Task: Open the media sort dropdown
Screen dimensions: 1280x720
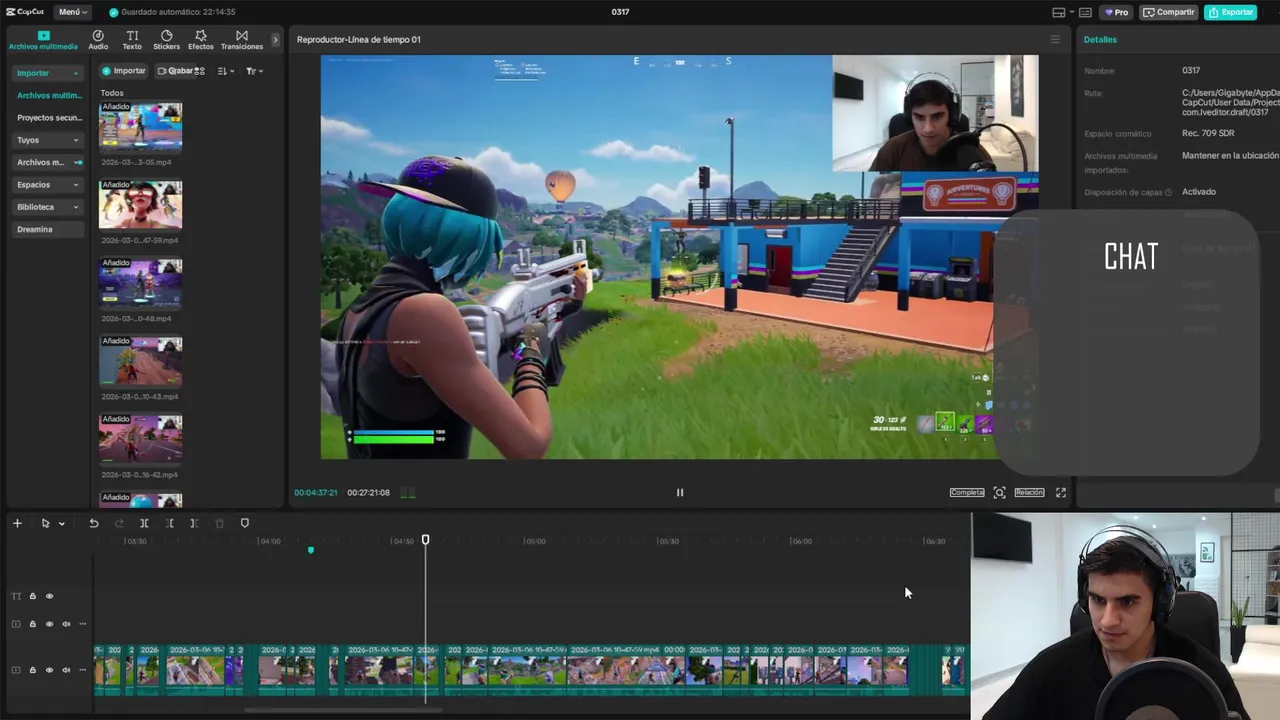Action: (x=226, y=71)
